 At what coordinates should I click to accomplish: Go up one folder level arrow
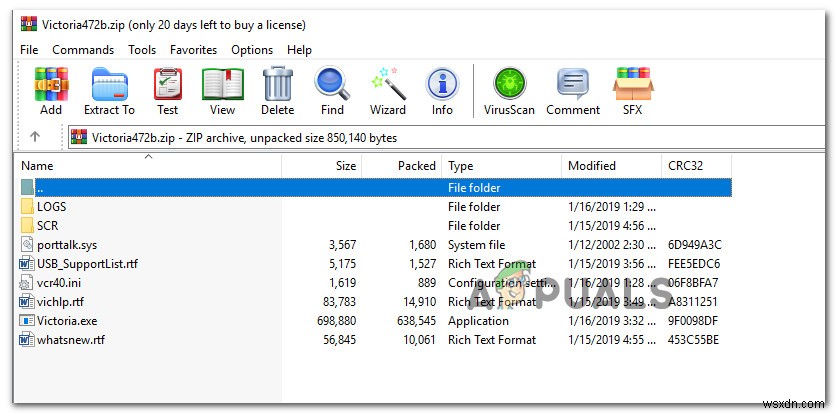35,137
